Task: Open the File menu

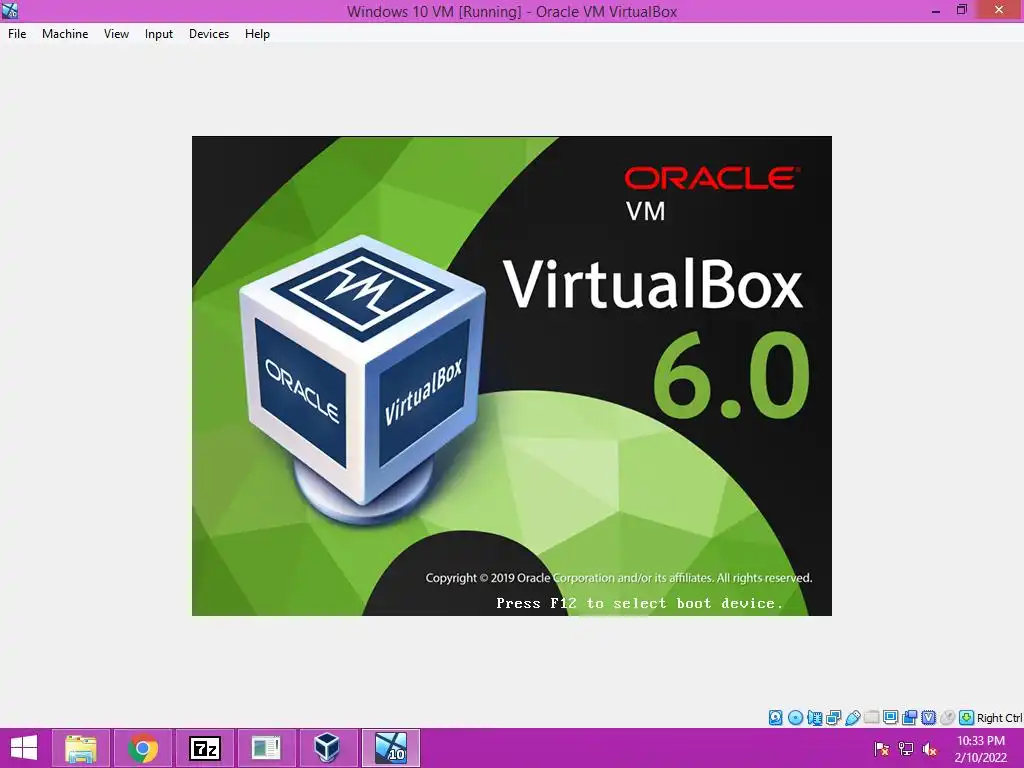Action: pos(17,34)
